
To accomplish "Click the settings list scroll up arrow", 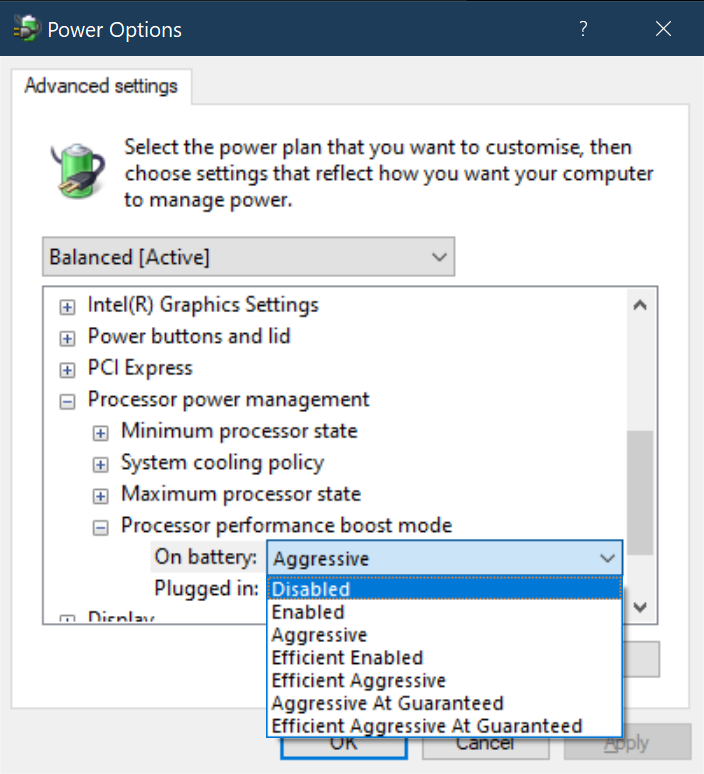I will point(640,305).
